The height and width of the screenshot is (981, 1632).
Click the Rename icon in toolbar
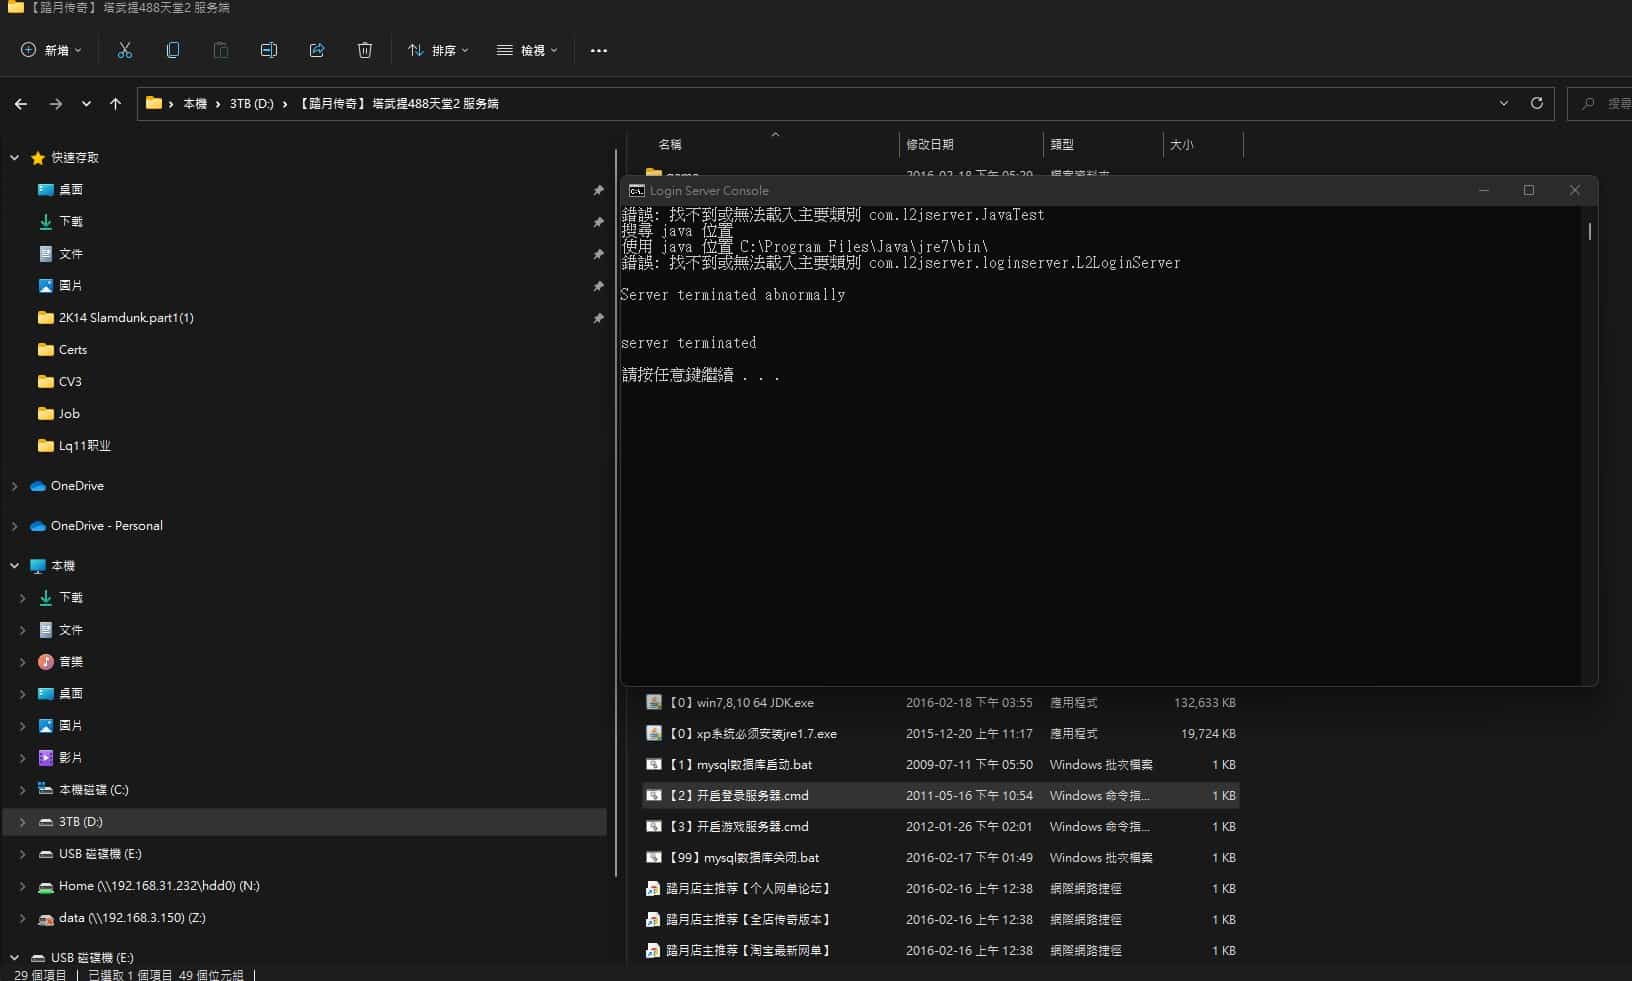[269, 50]
